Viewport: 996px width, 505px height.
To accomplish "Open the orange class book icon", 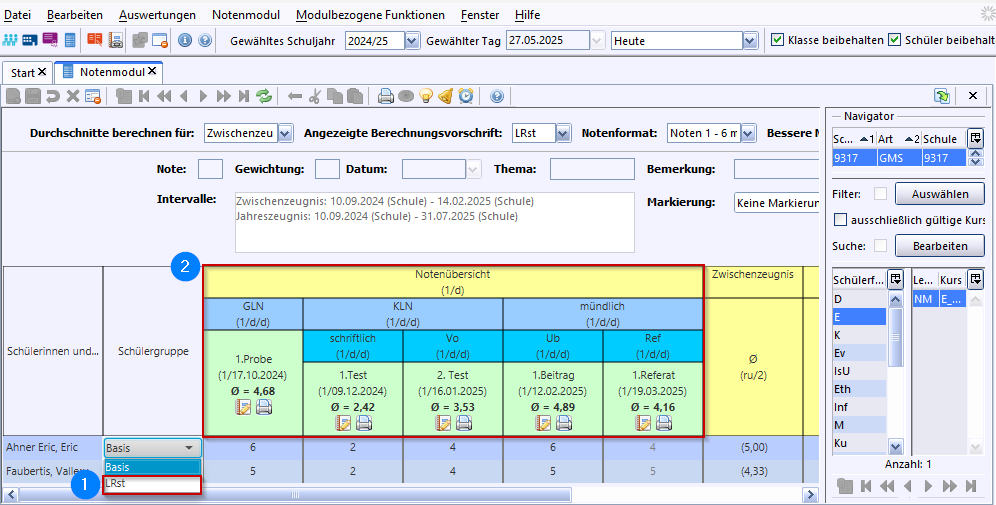I will pyautogui.click(x=95, y=40).
